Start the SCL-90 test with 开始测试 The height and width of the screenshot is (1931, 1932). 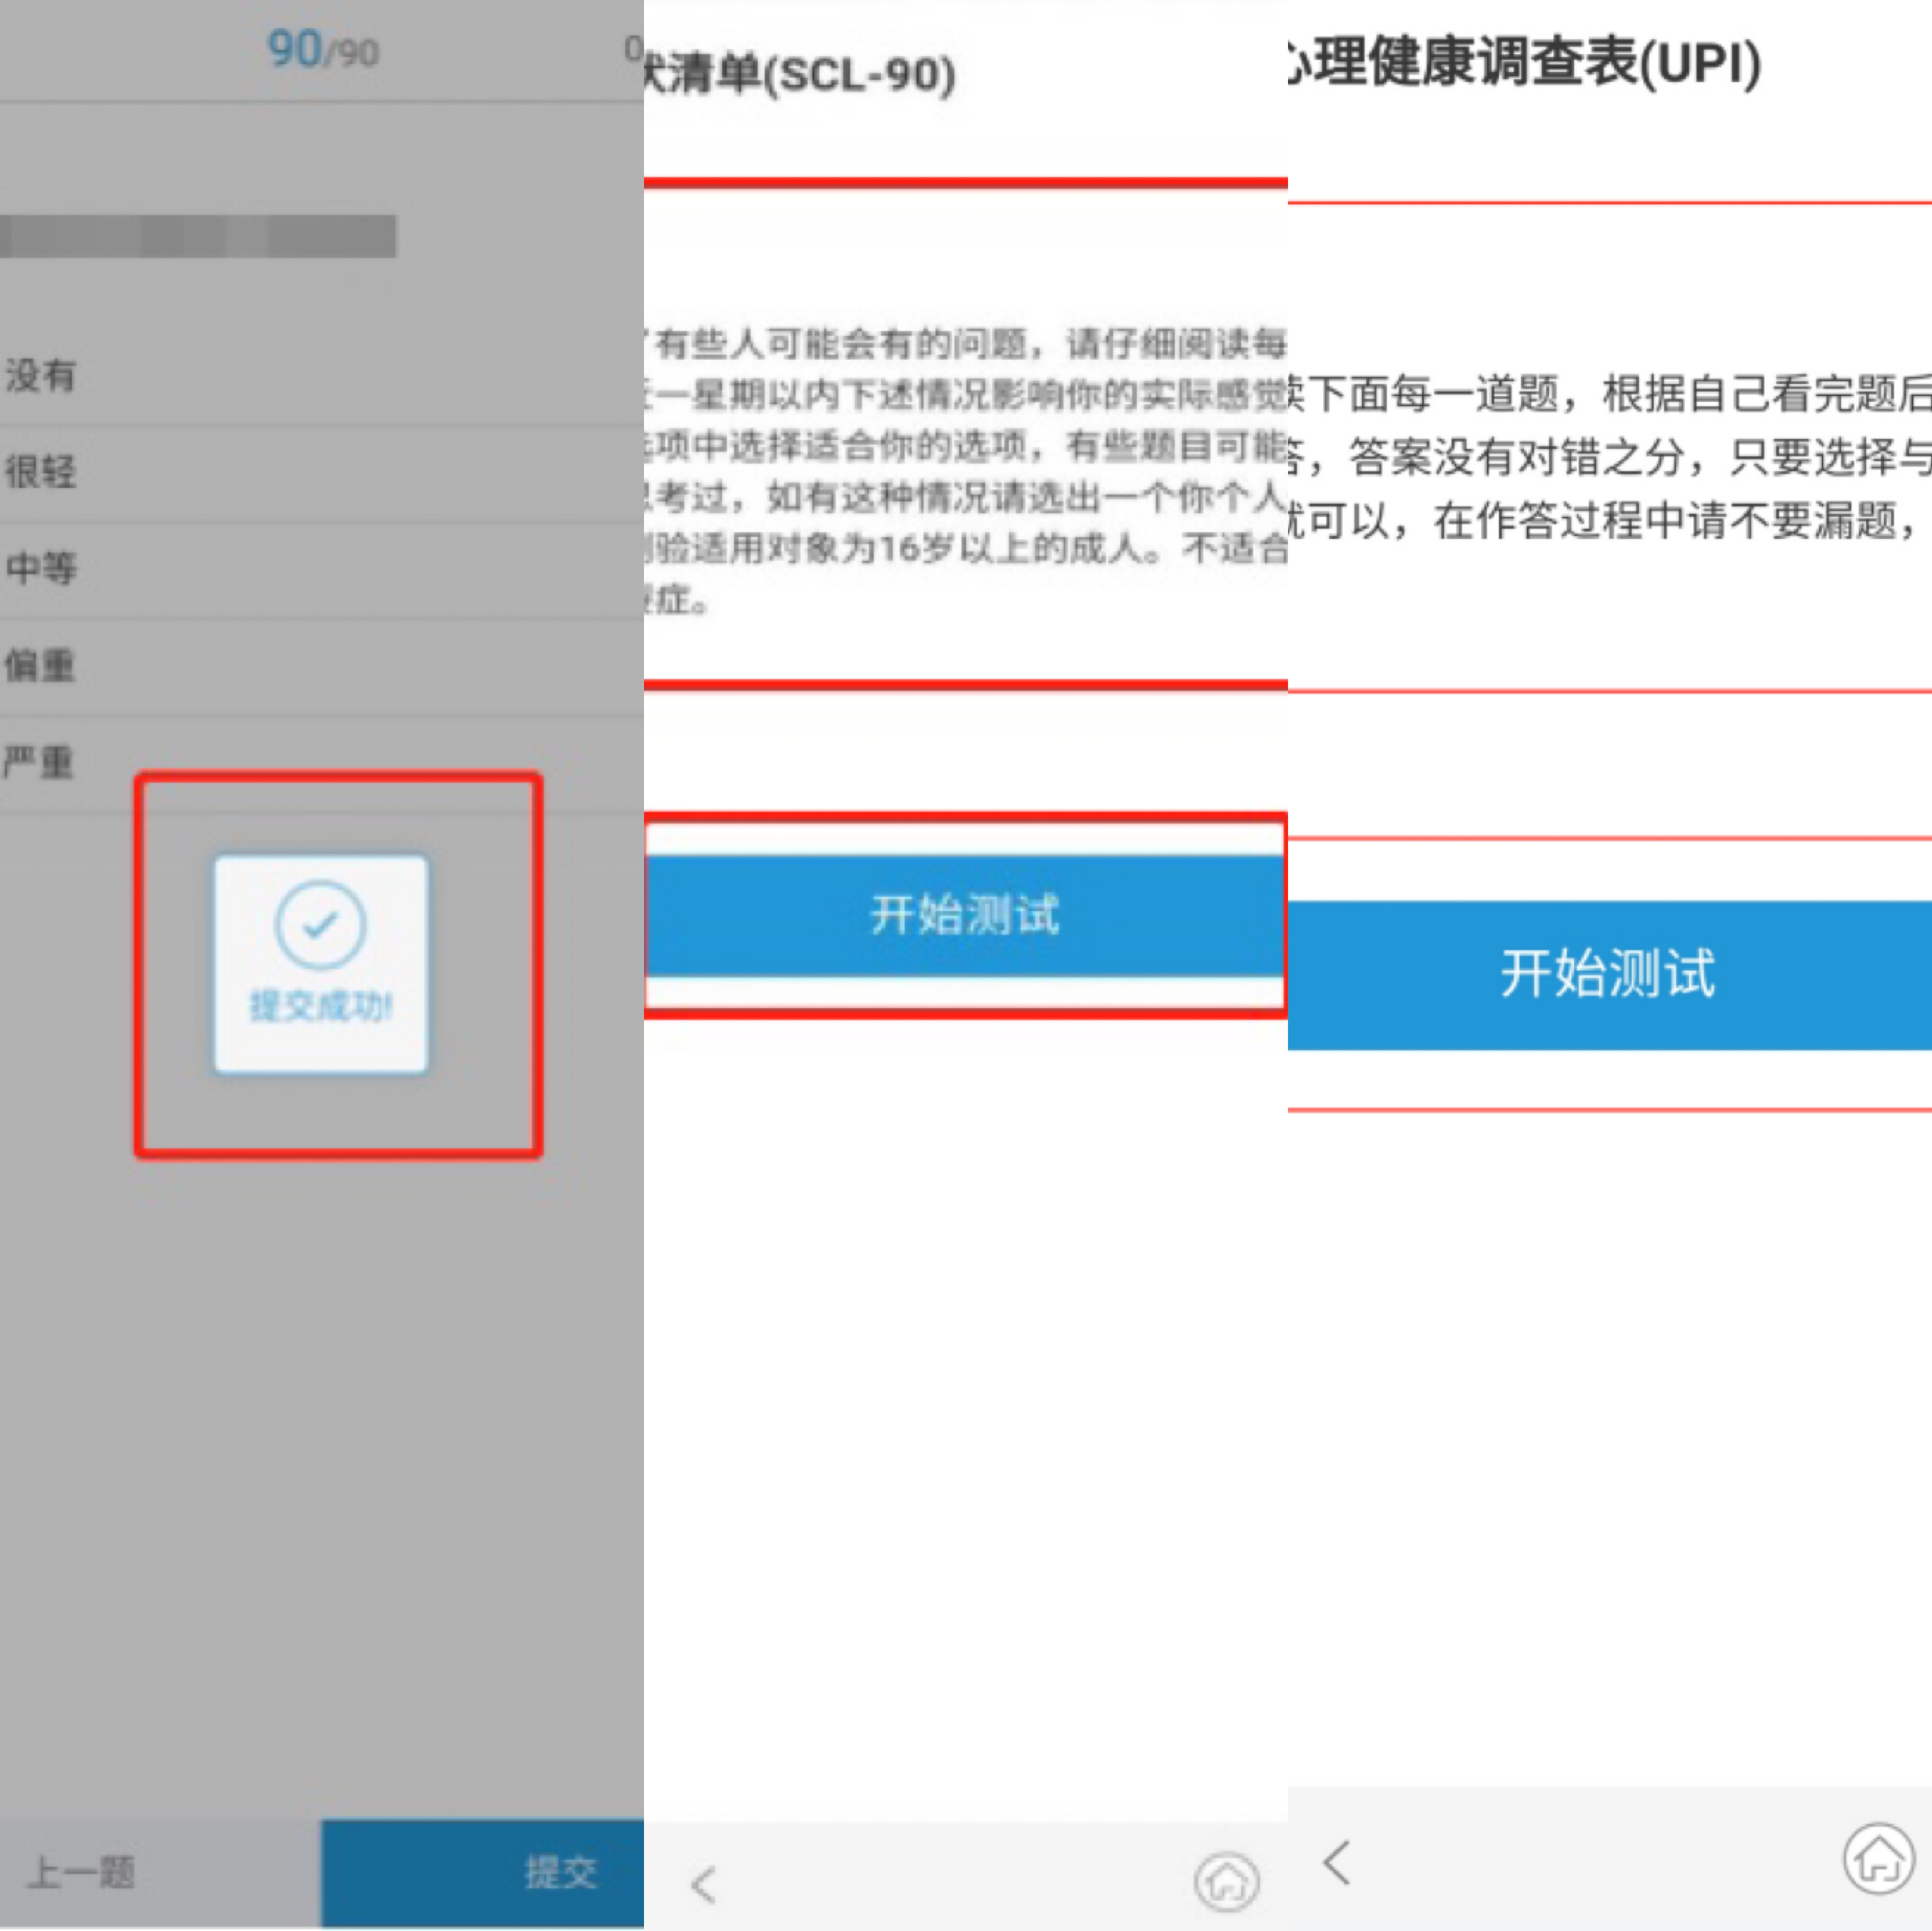click(x=965, y=915)
